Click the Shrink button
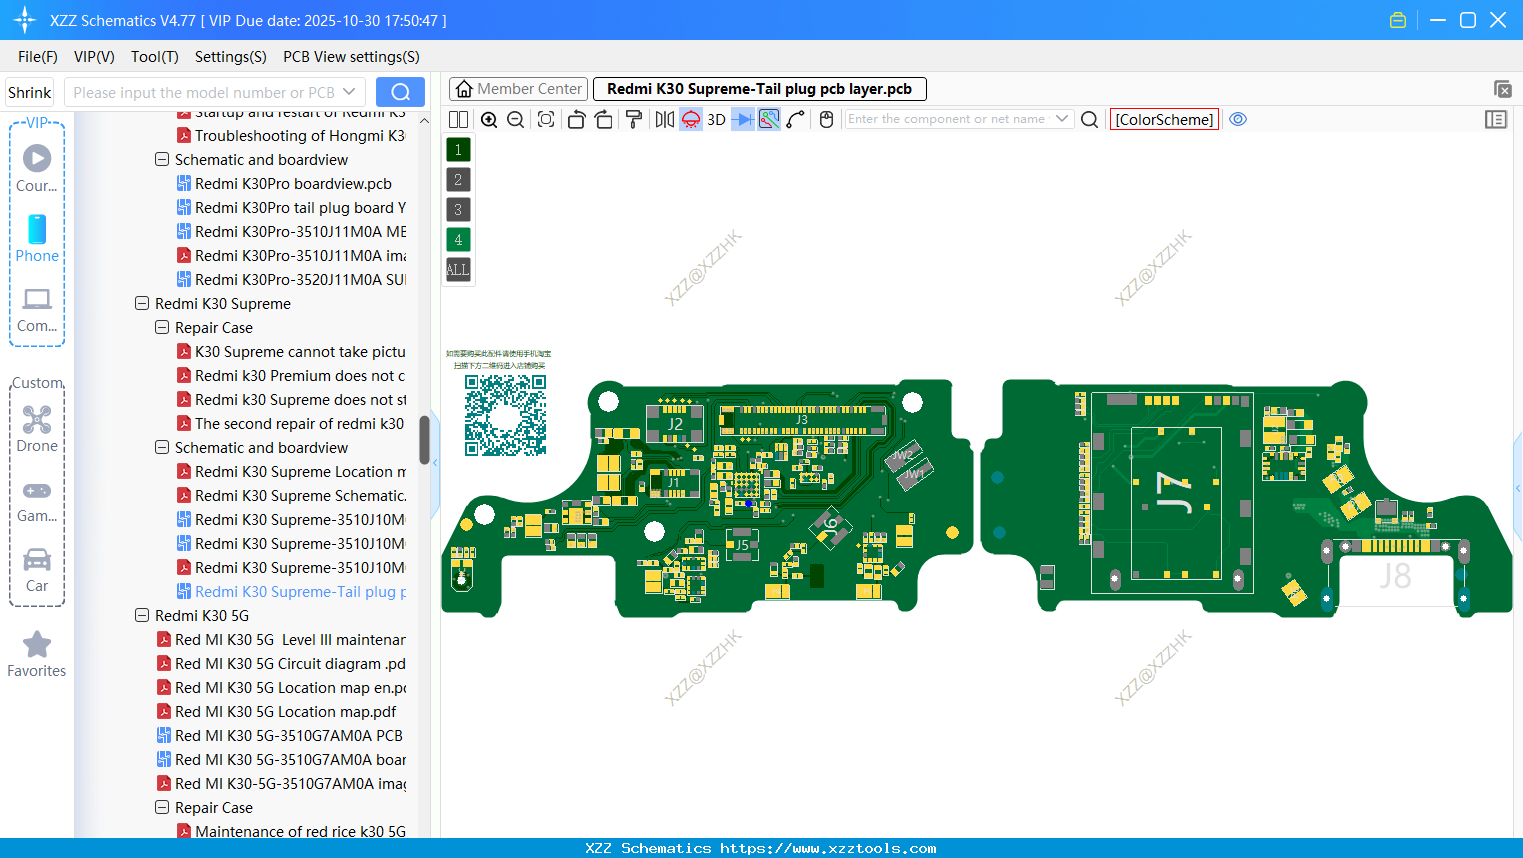Screen dimensions: 1523x858 (30, 92)
